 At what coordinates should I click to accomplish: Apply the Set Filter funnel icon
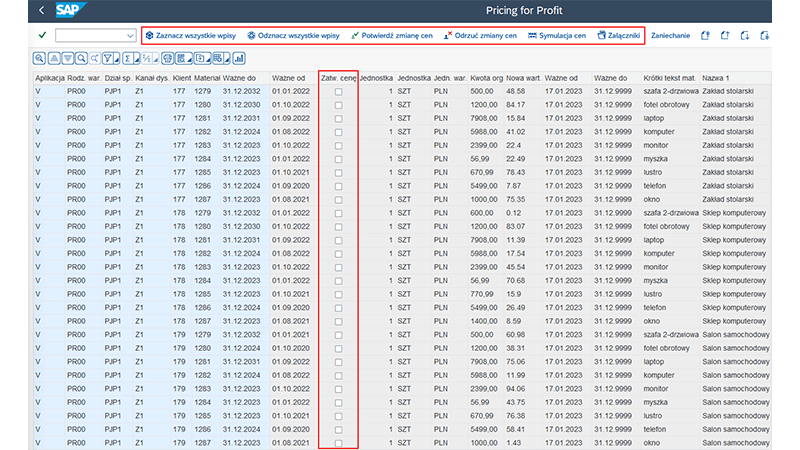pos(108,58)
